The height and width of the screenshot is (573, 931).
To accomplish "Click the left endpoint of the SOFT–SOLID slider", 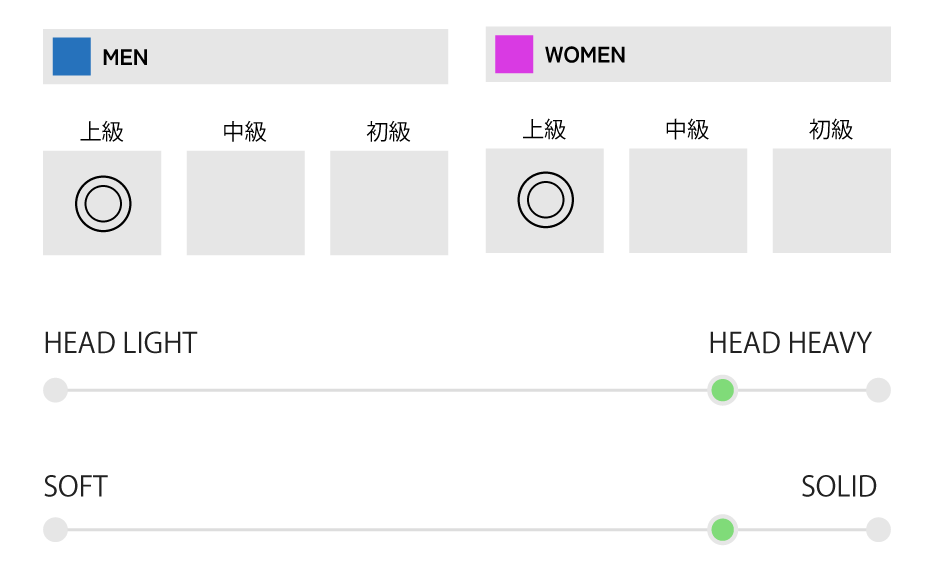I will 56,530.
